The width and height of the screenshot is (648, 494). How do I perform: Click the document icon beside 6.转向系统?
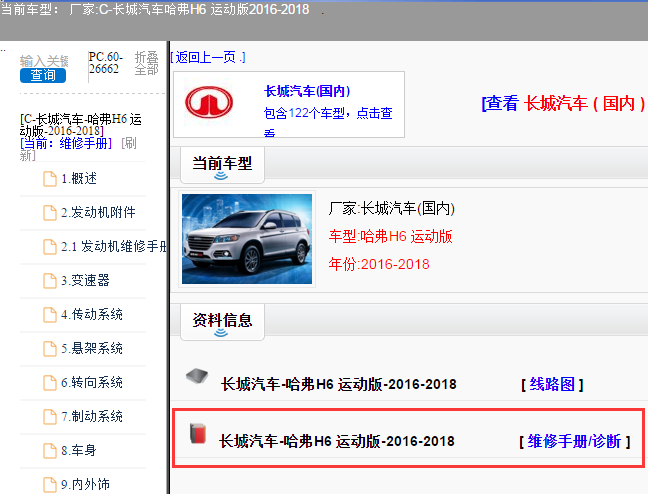tap(50, 383)
